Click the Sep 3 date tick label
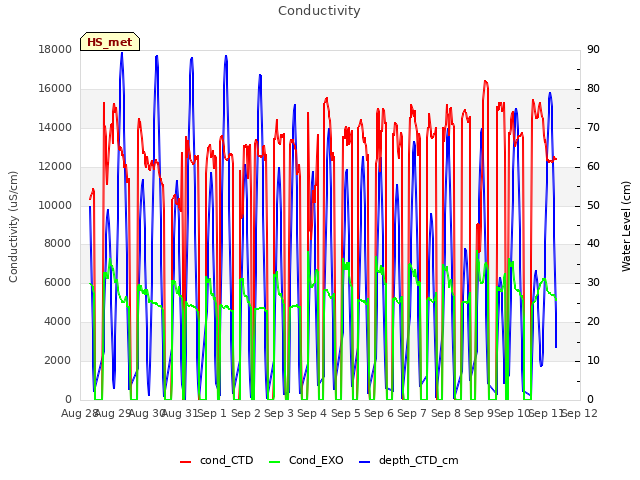This screenshot has height=480, width=640. [x=279, y=413]
